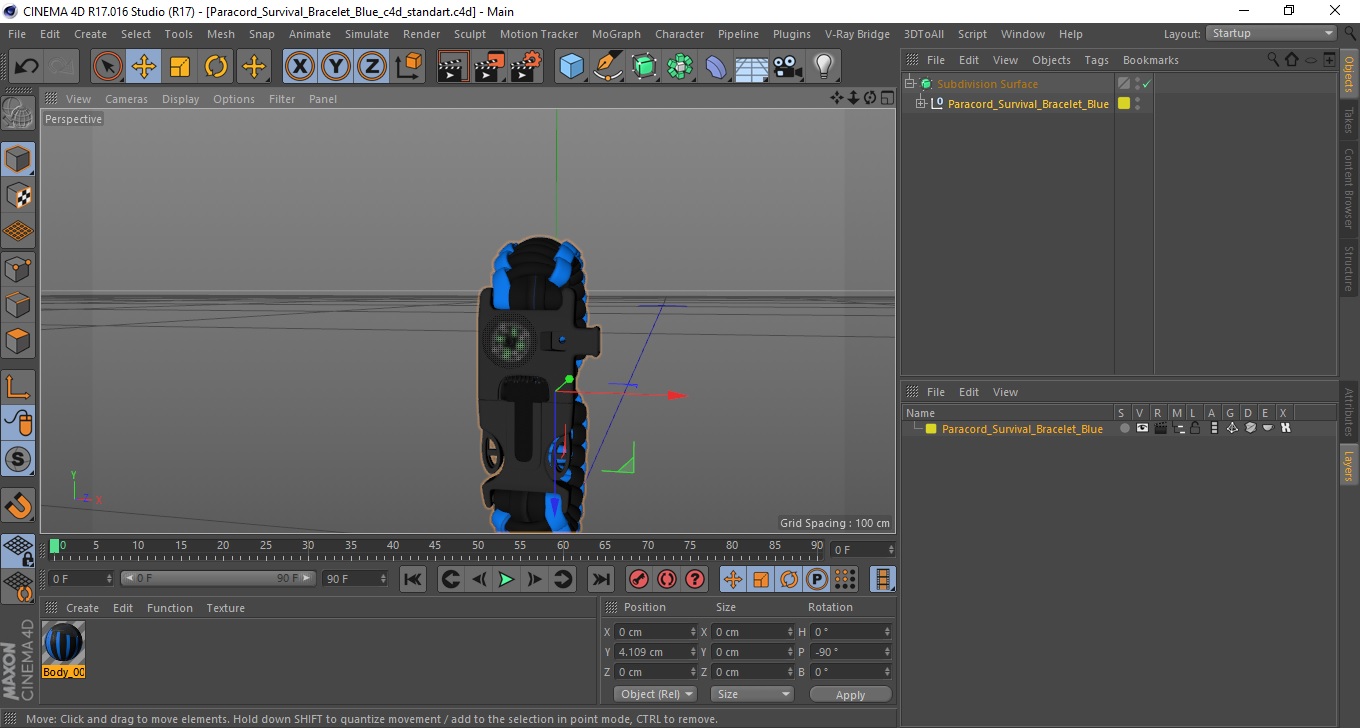Add a Camera object
Image resolution: width=1360 pixels, height=728 pixels.
(788, 67)
